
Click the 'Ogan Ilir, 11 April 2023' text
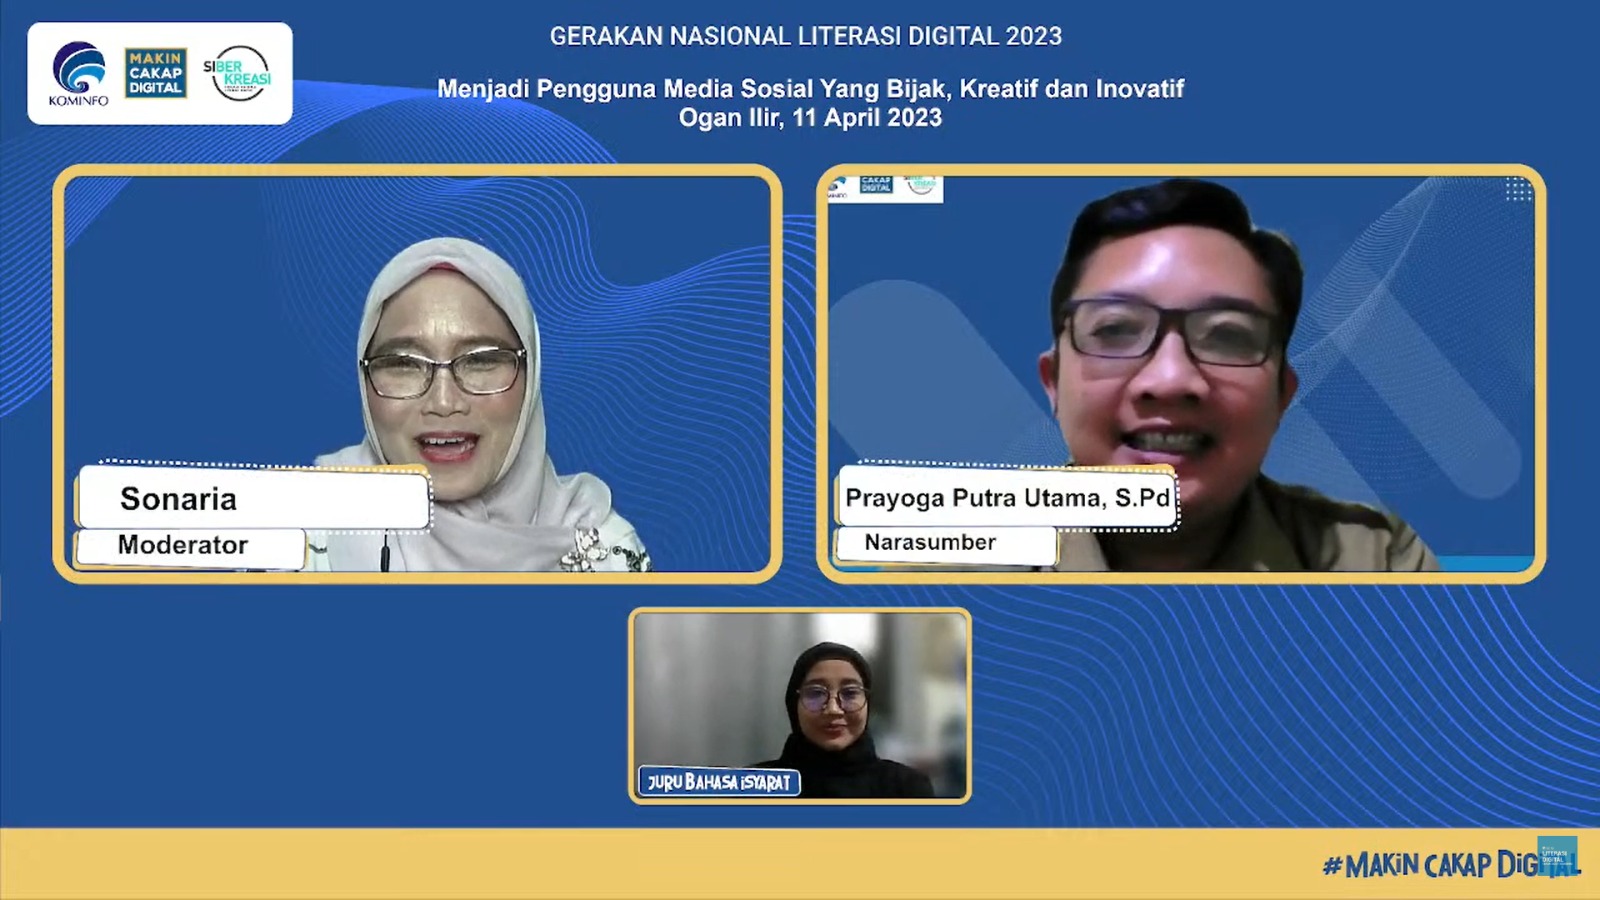click(x=810, y=117)
